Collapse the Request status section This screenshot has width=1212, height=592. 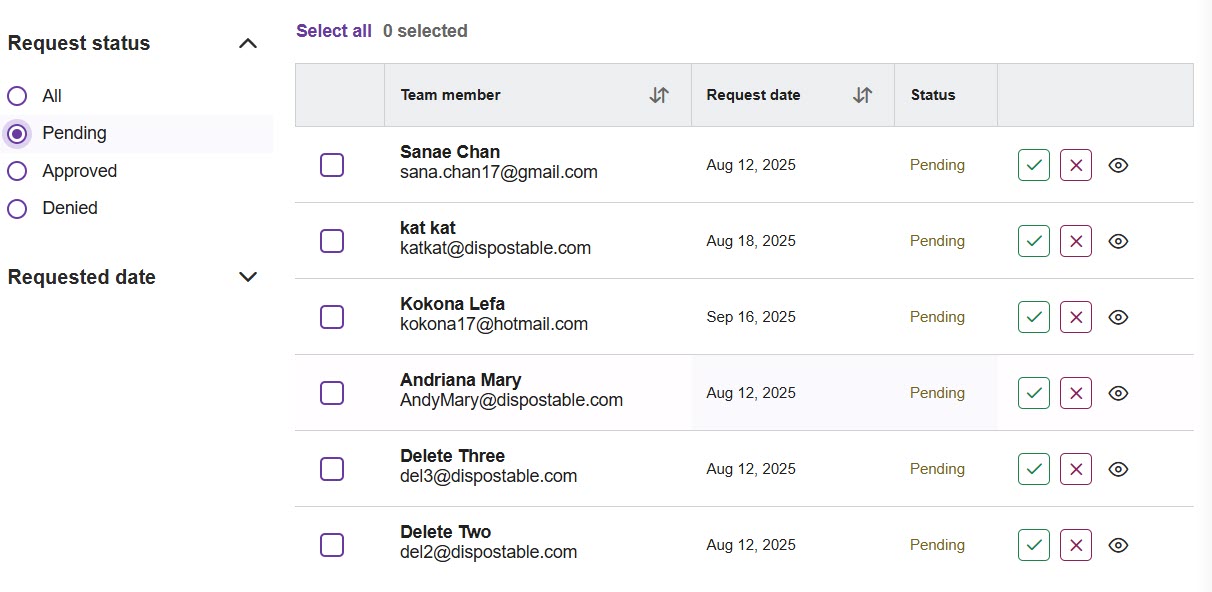(248, 43)
